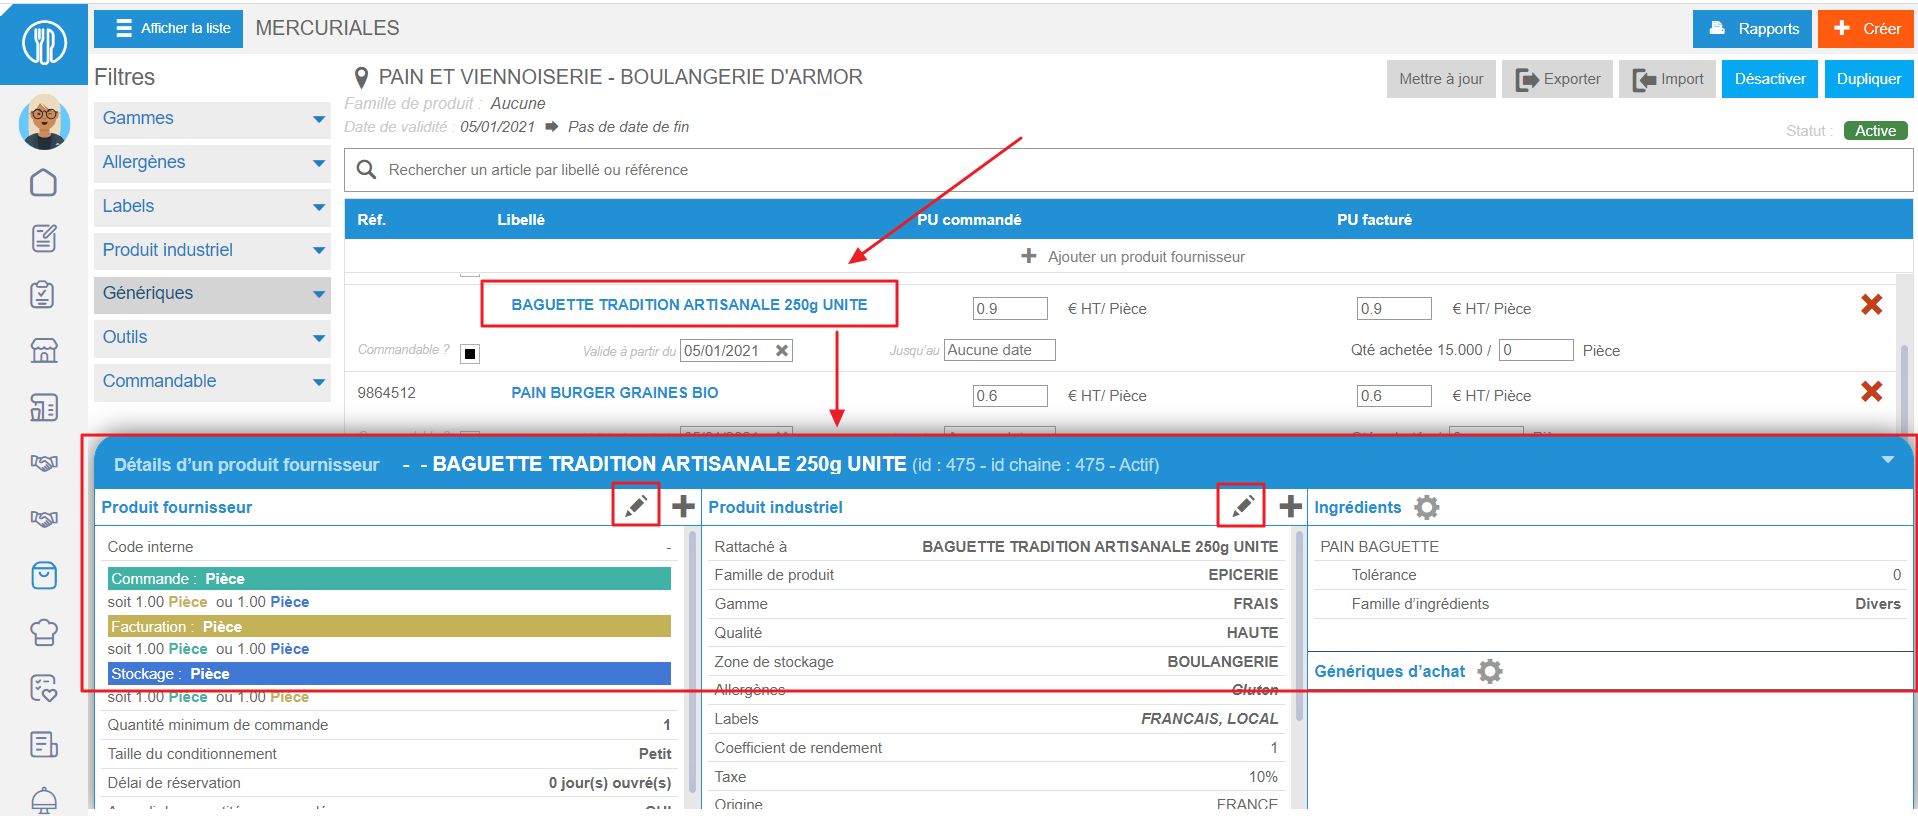Open the shopping bag sidebar icon
Image resolution: width=1918 pixels, height=816 pixels.
[x=44, y=575]
